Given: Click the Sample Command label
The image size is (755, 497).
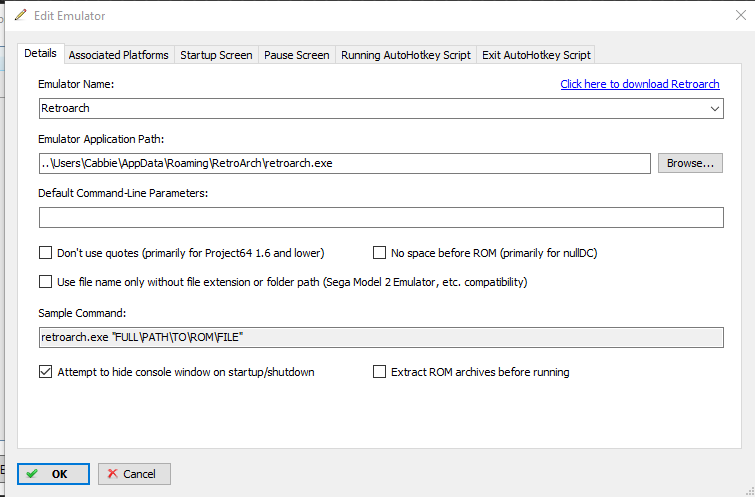Looking at the screenshot, I should [x=82, y=313].
